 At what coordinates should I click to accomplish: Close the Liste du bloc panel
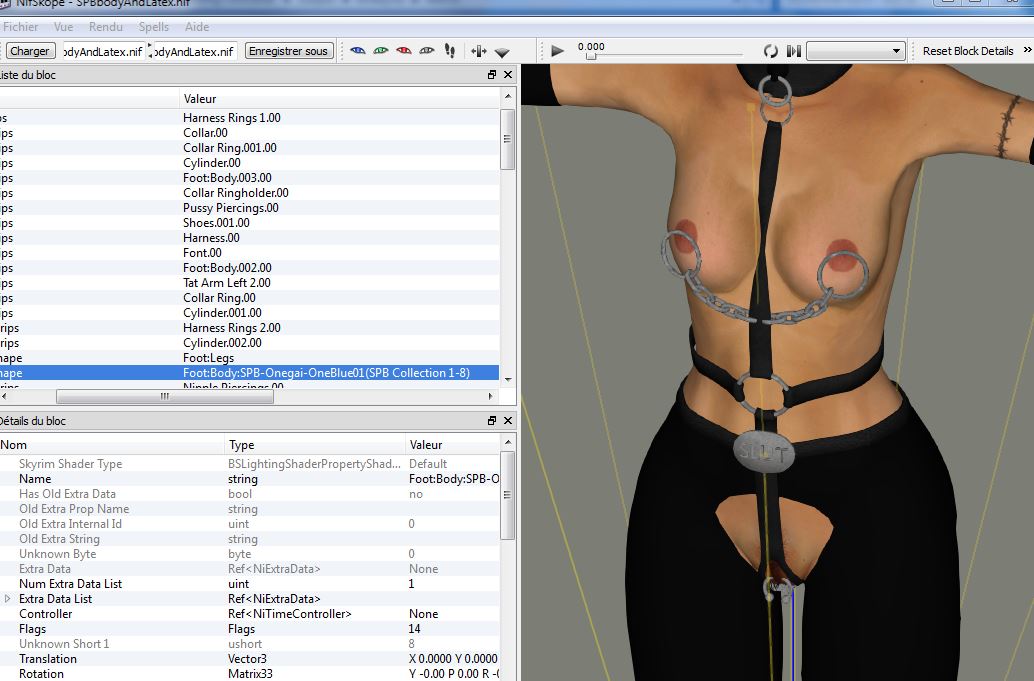coord(508,75)
